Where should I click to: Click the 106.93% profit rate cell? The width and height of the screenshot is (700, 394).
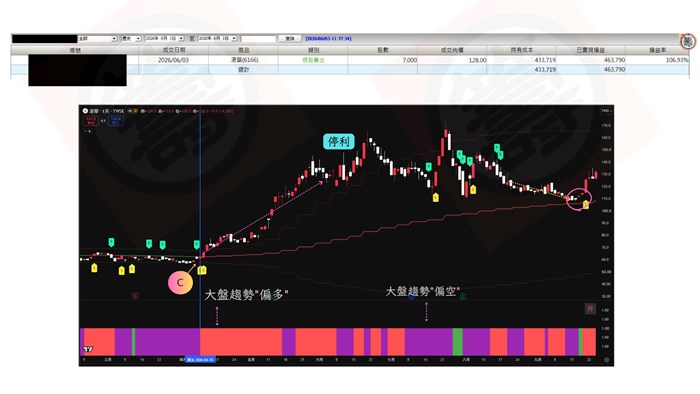[x=657, y=60]
